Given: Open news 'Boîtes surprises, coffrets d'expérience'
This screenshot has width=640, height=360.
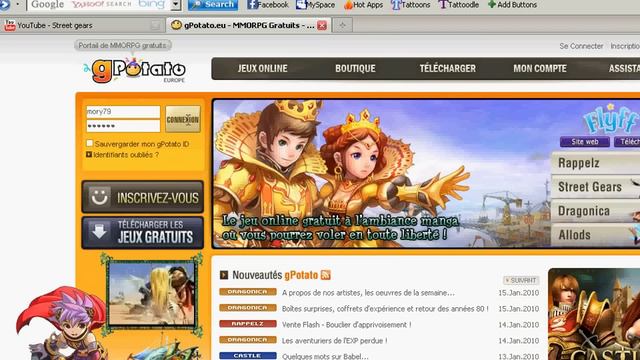Looking at the screenshot, I should tap(385, 309).
